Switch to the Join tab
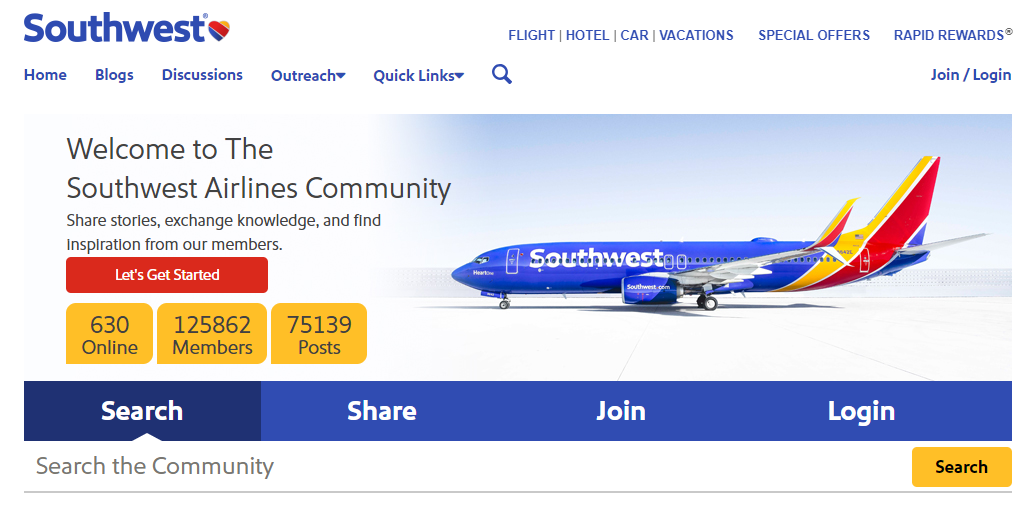 pos(621,411)
